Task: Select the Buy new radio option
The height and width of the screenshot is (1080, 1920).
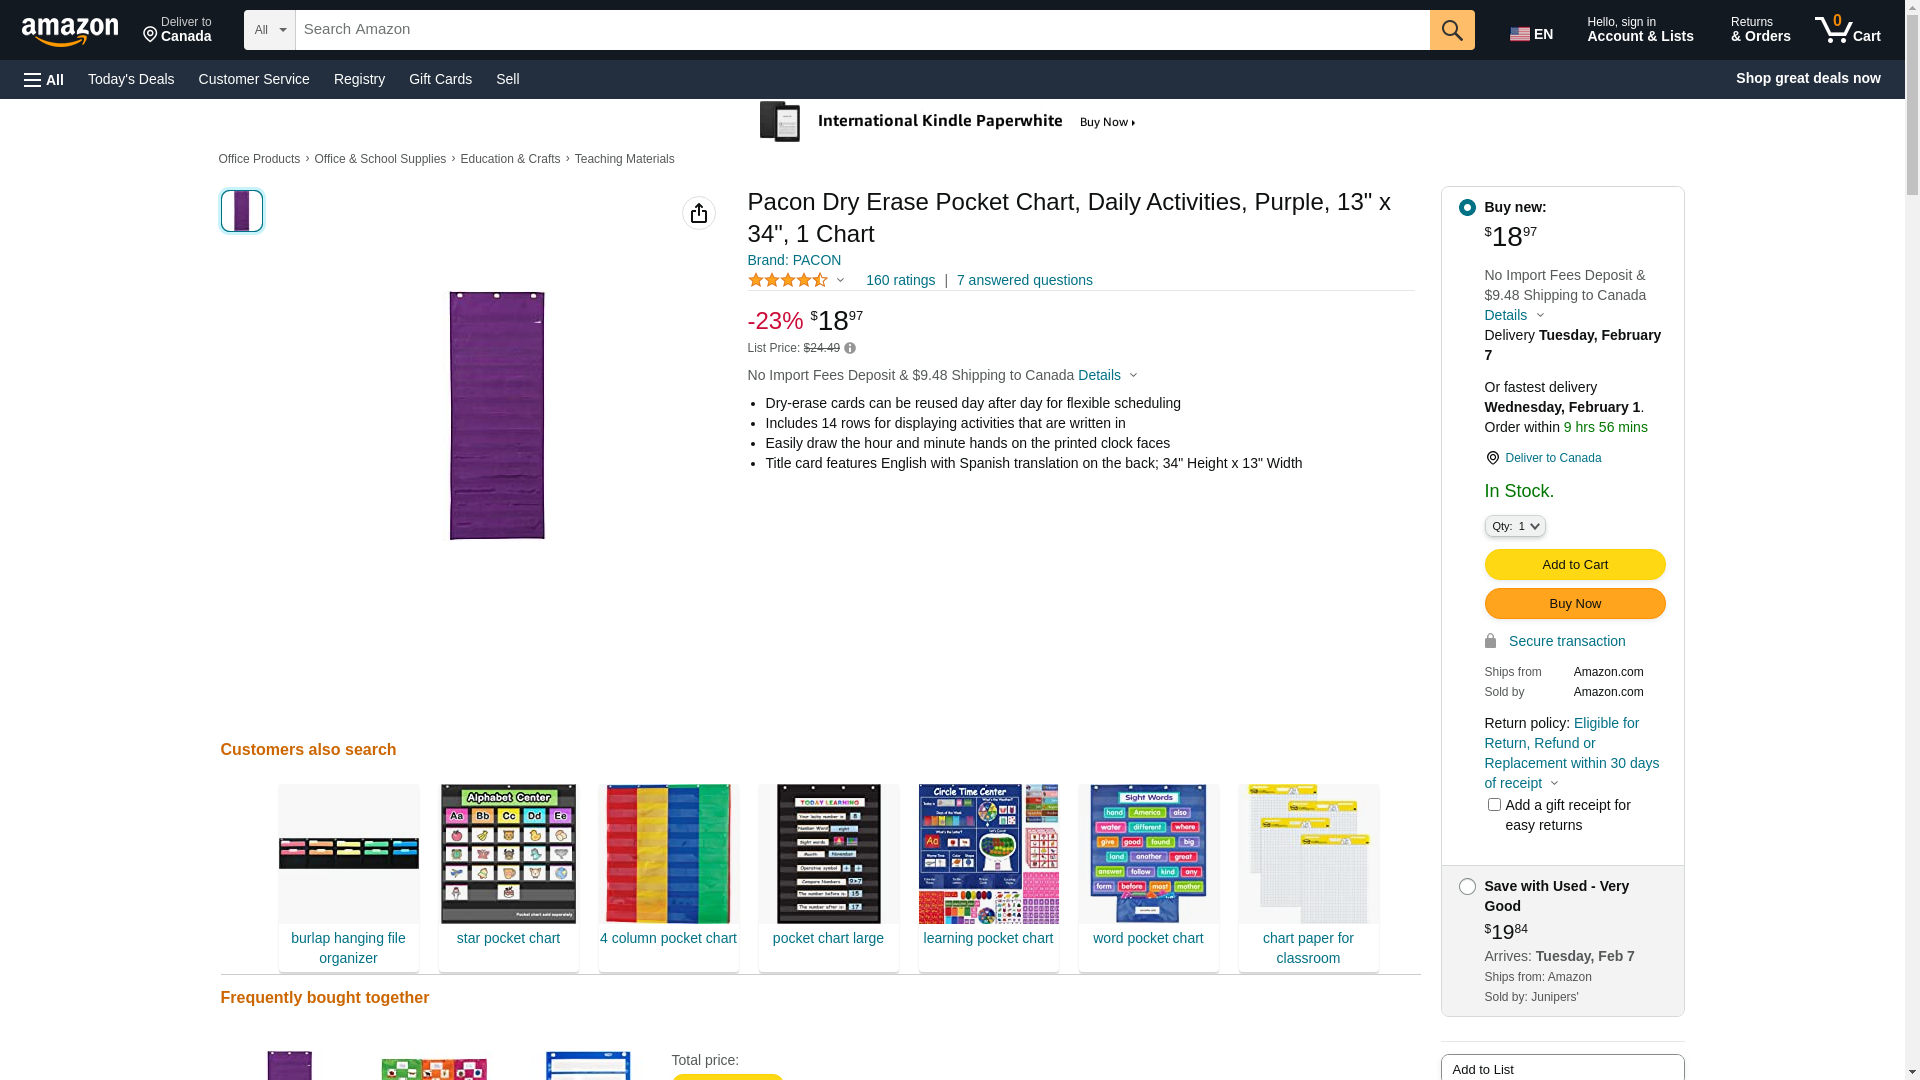Action: click(x=1467, y=208)
